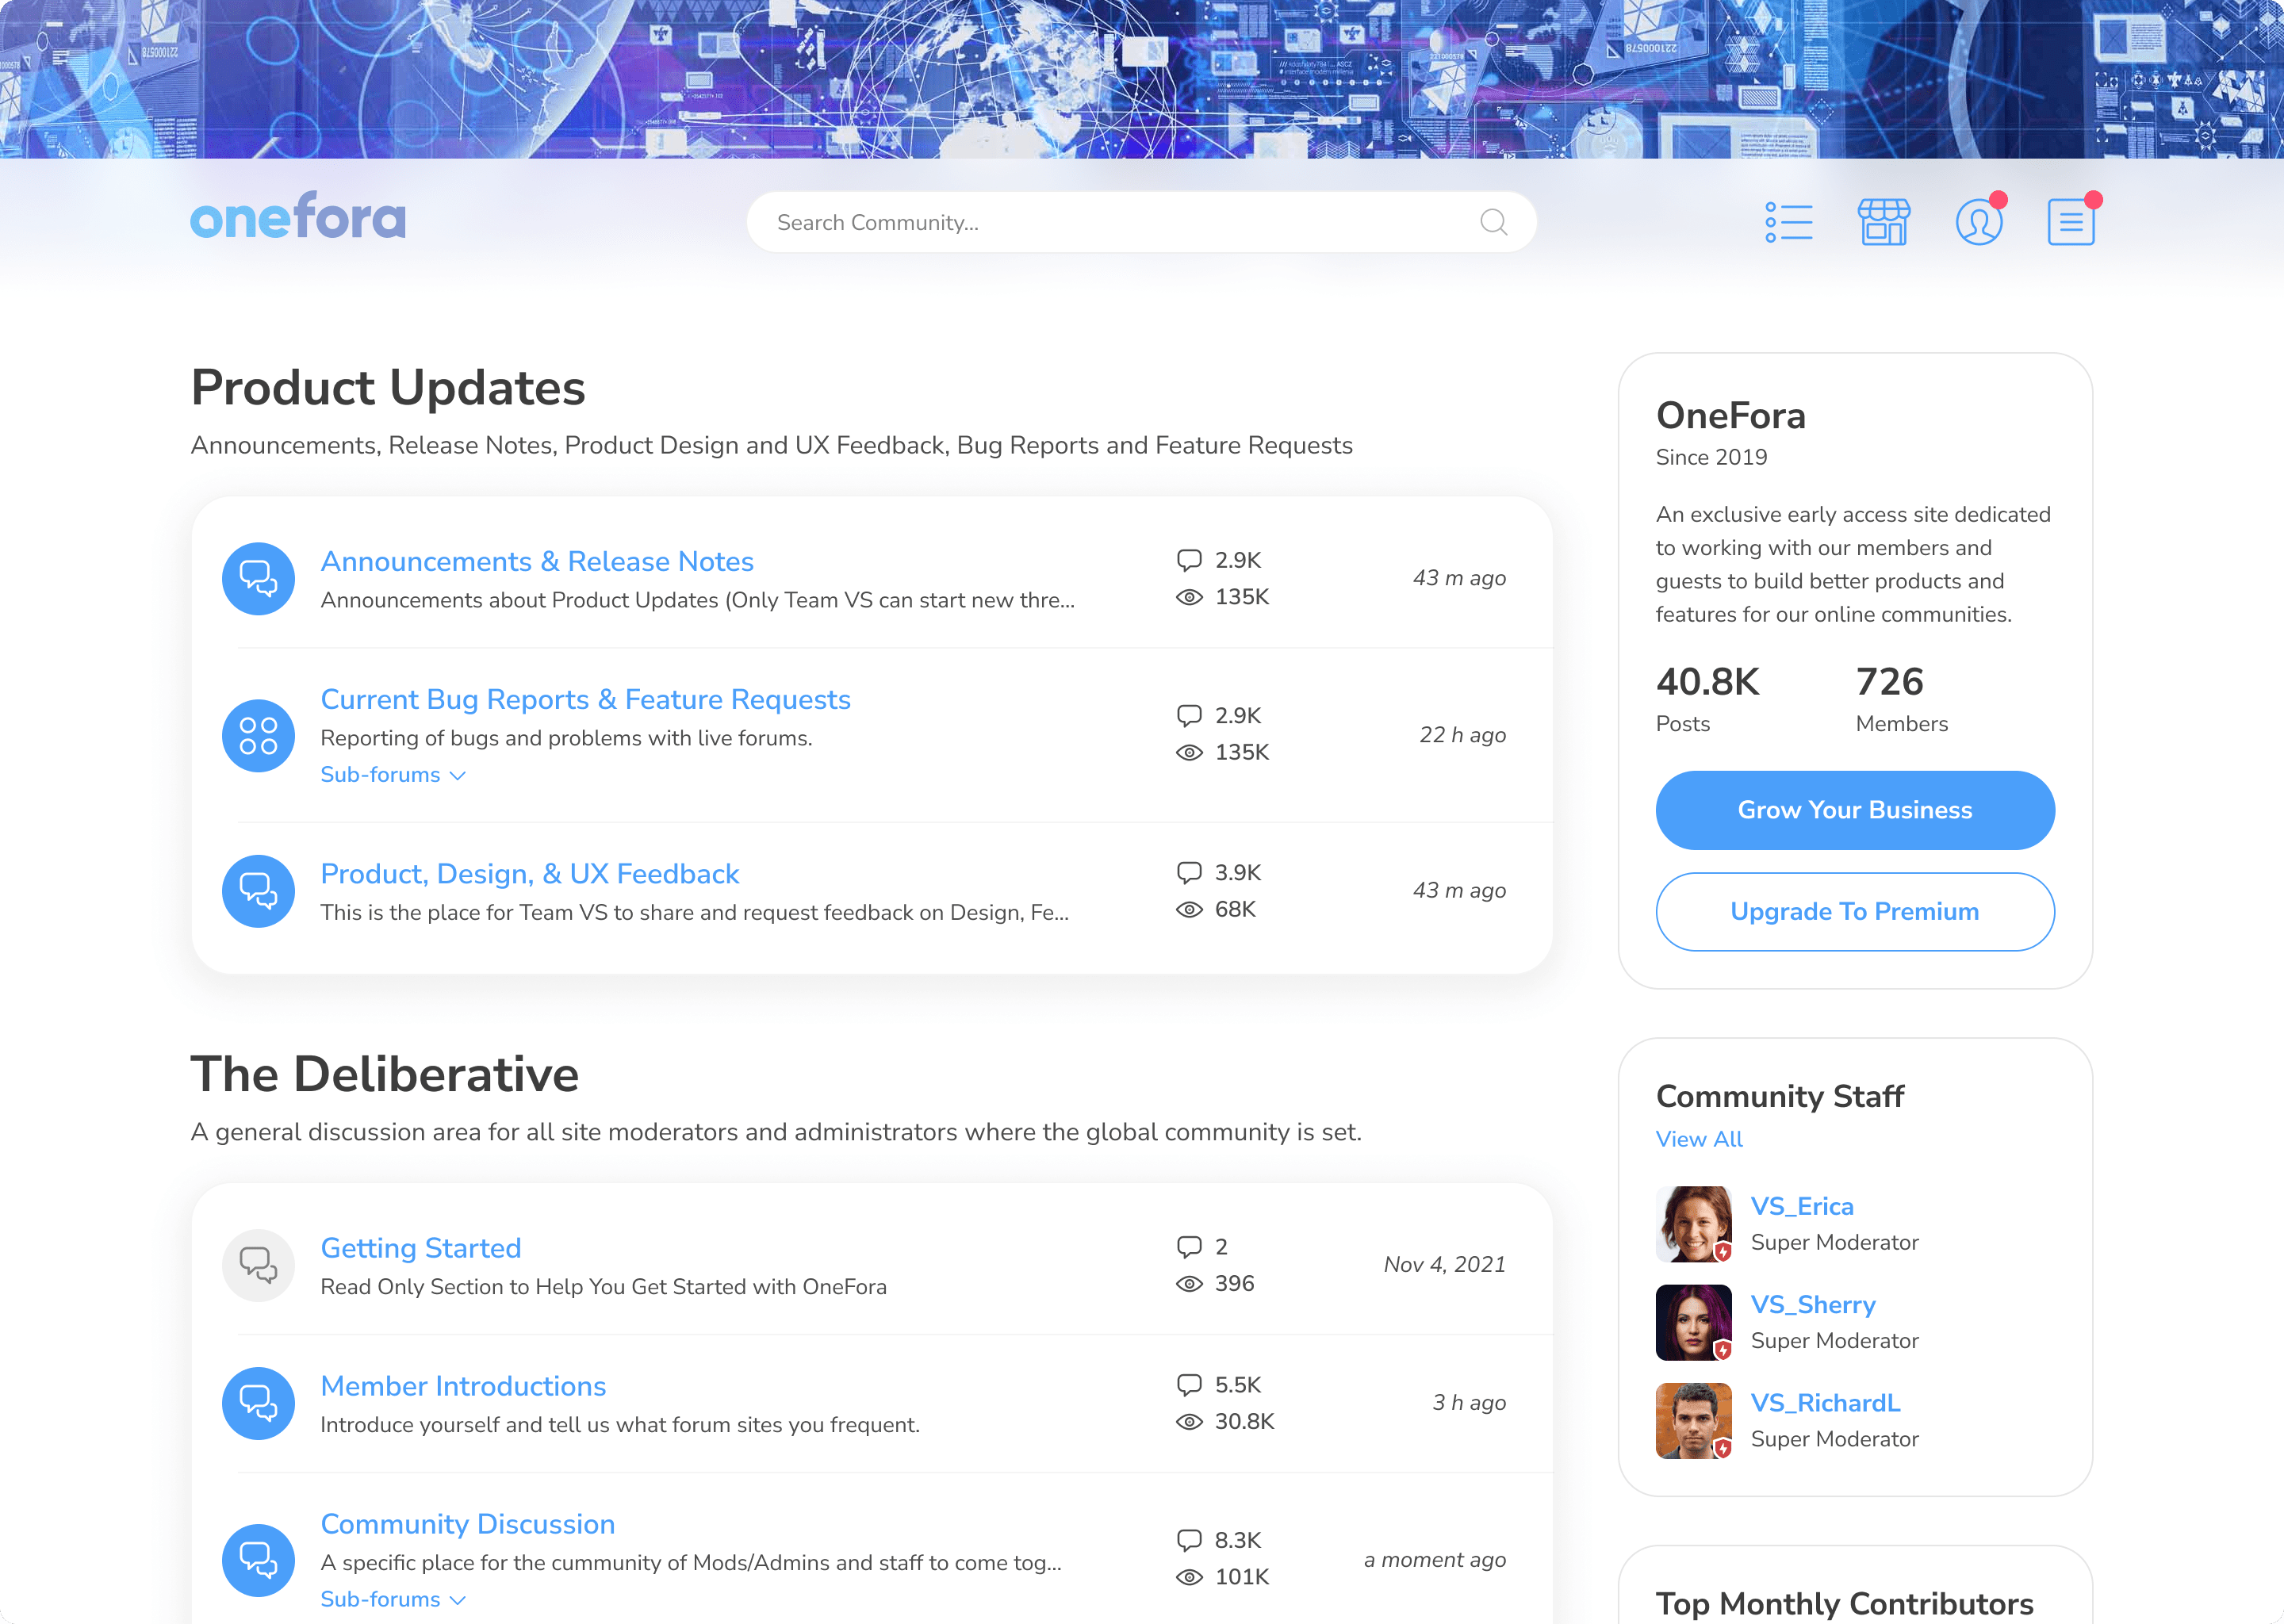Open the forum list icon in header
Screen dimensions: 2284x1624
point(1788,222)
